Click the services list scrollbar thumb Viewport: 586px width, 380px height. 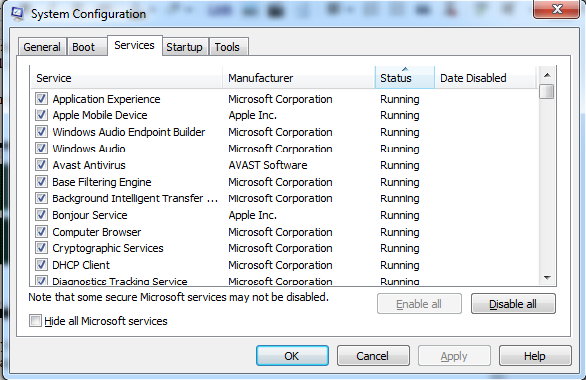(x=547, y=92)
